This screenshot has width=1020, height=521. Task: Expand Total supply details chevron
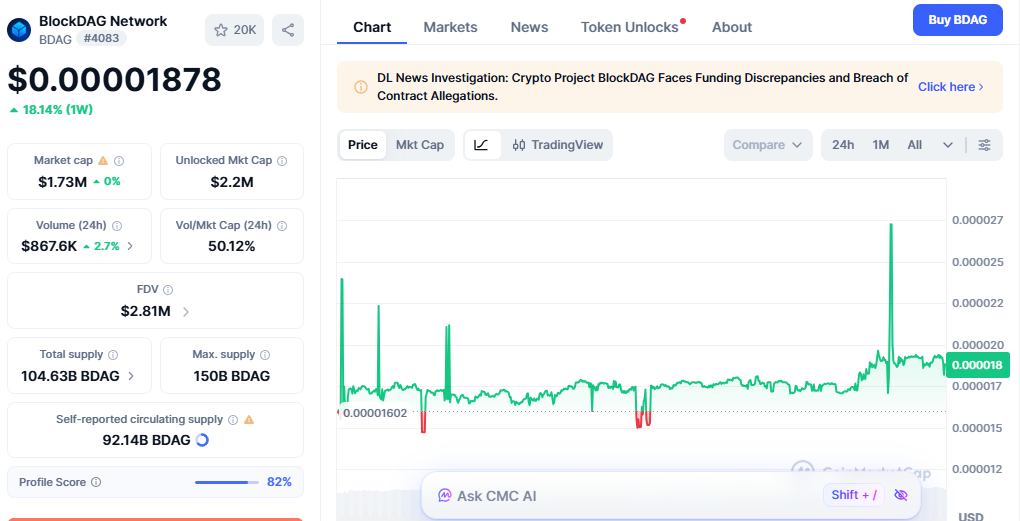[x=131, y=376]
